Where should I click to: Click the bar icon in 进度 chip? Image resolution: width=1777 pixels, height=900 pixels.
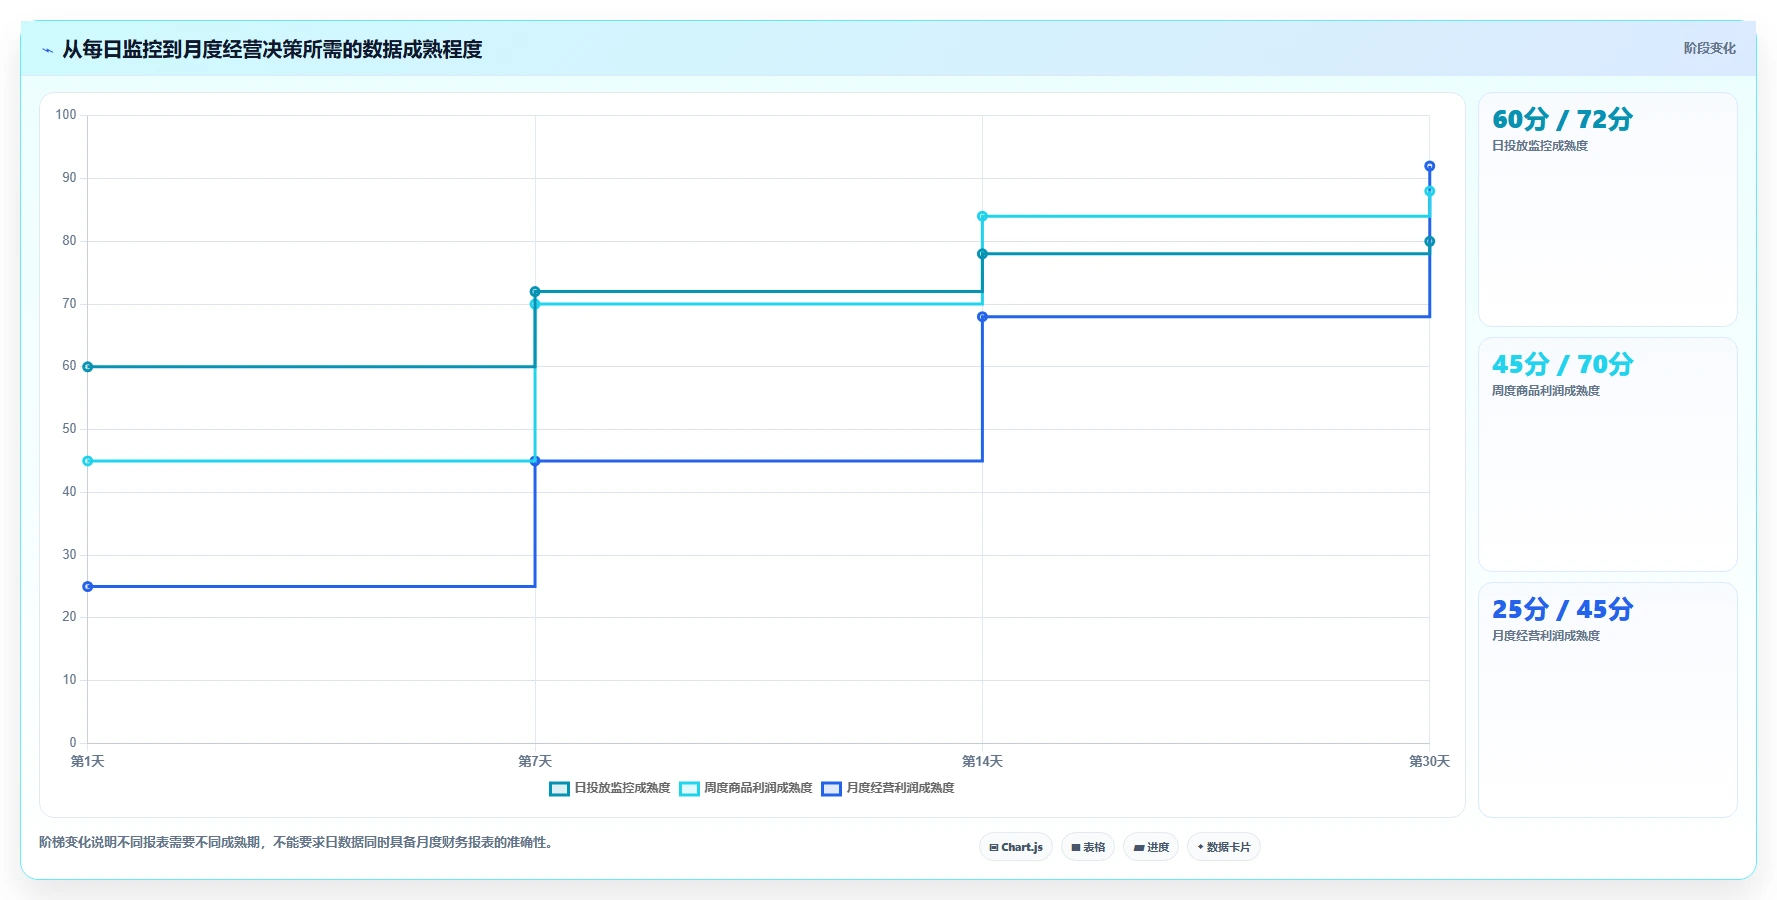(x=1138, y=847)
